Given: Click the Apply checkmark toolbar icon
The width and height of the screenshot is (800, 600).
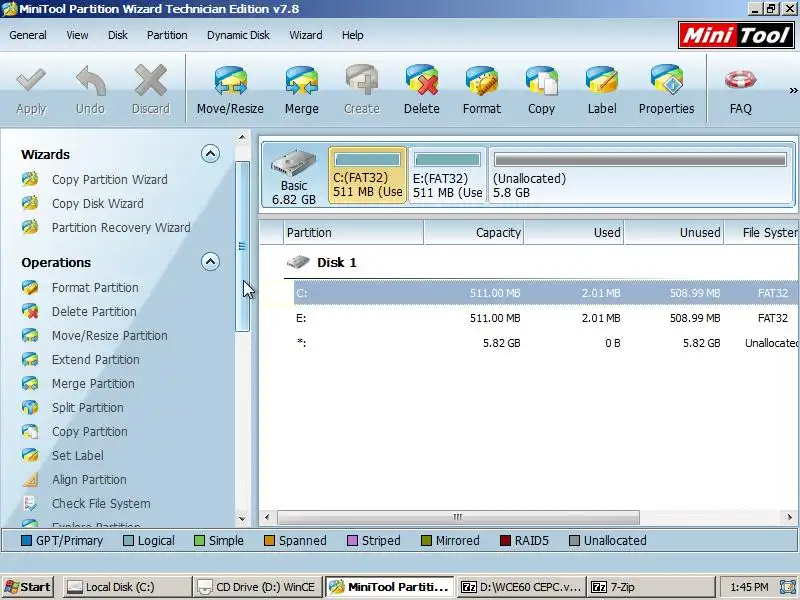Looking at the screenshot, I should pos(31,82).
